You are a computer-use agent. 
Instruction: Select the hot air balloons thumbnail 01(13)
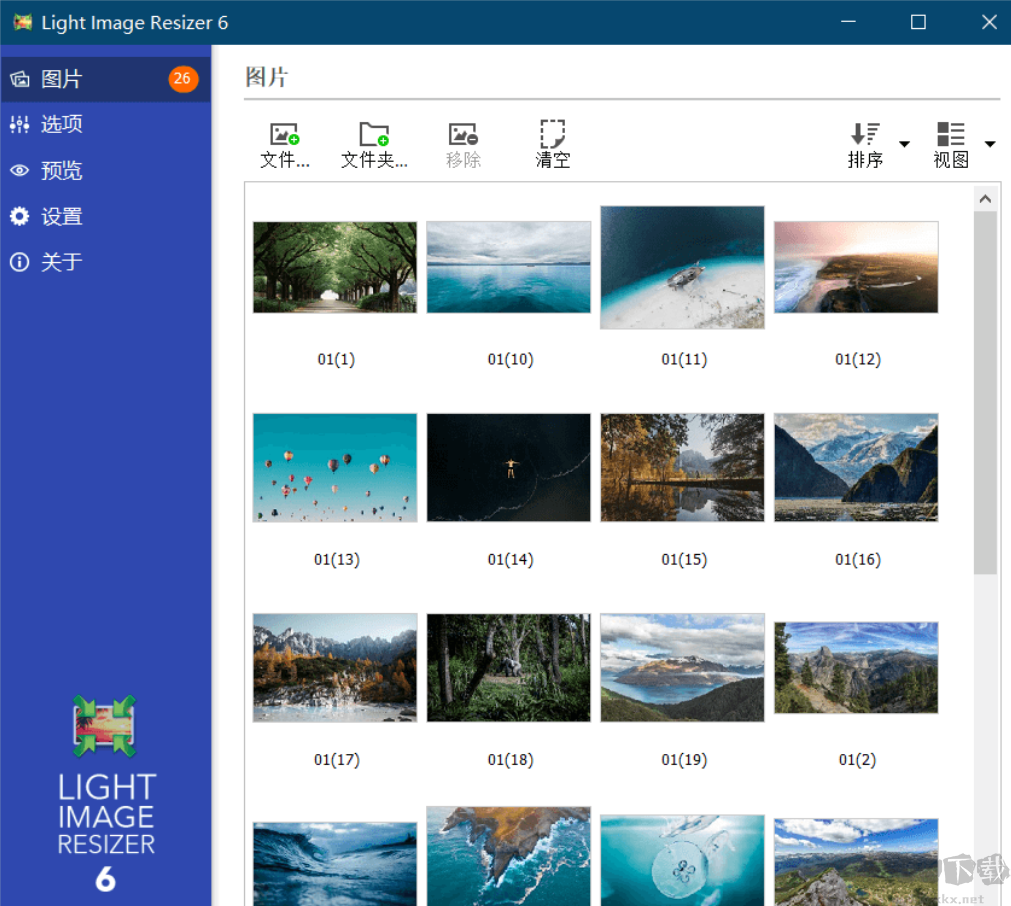pos(334,467)
